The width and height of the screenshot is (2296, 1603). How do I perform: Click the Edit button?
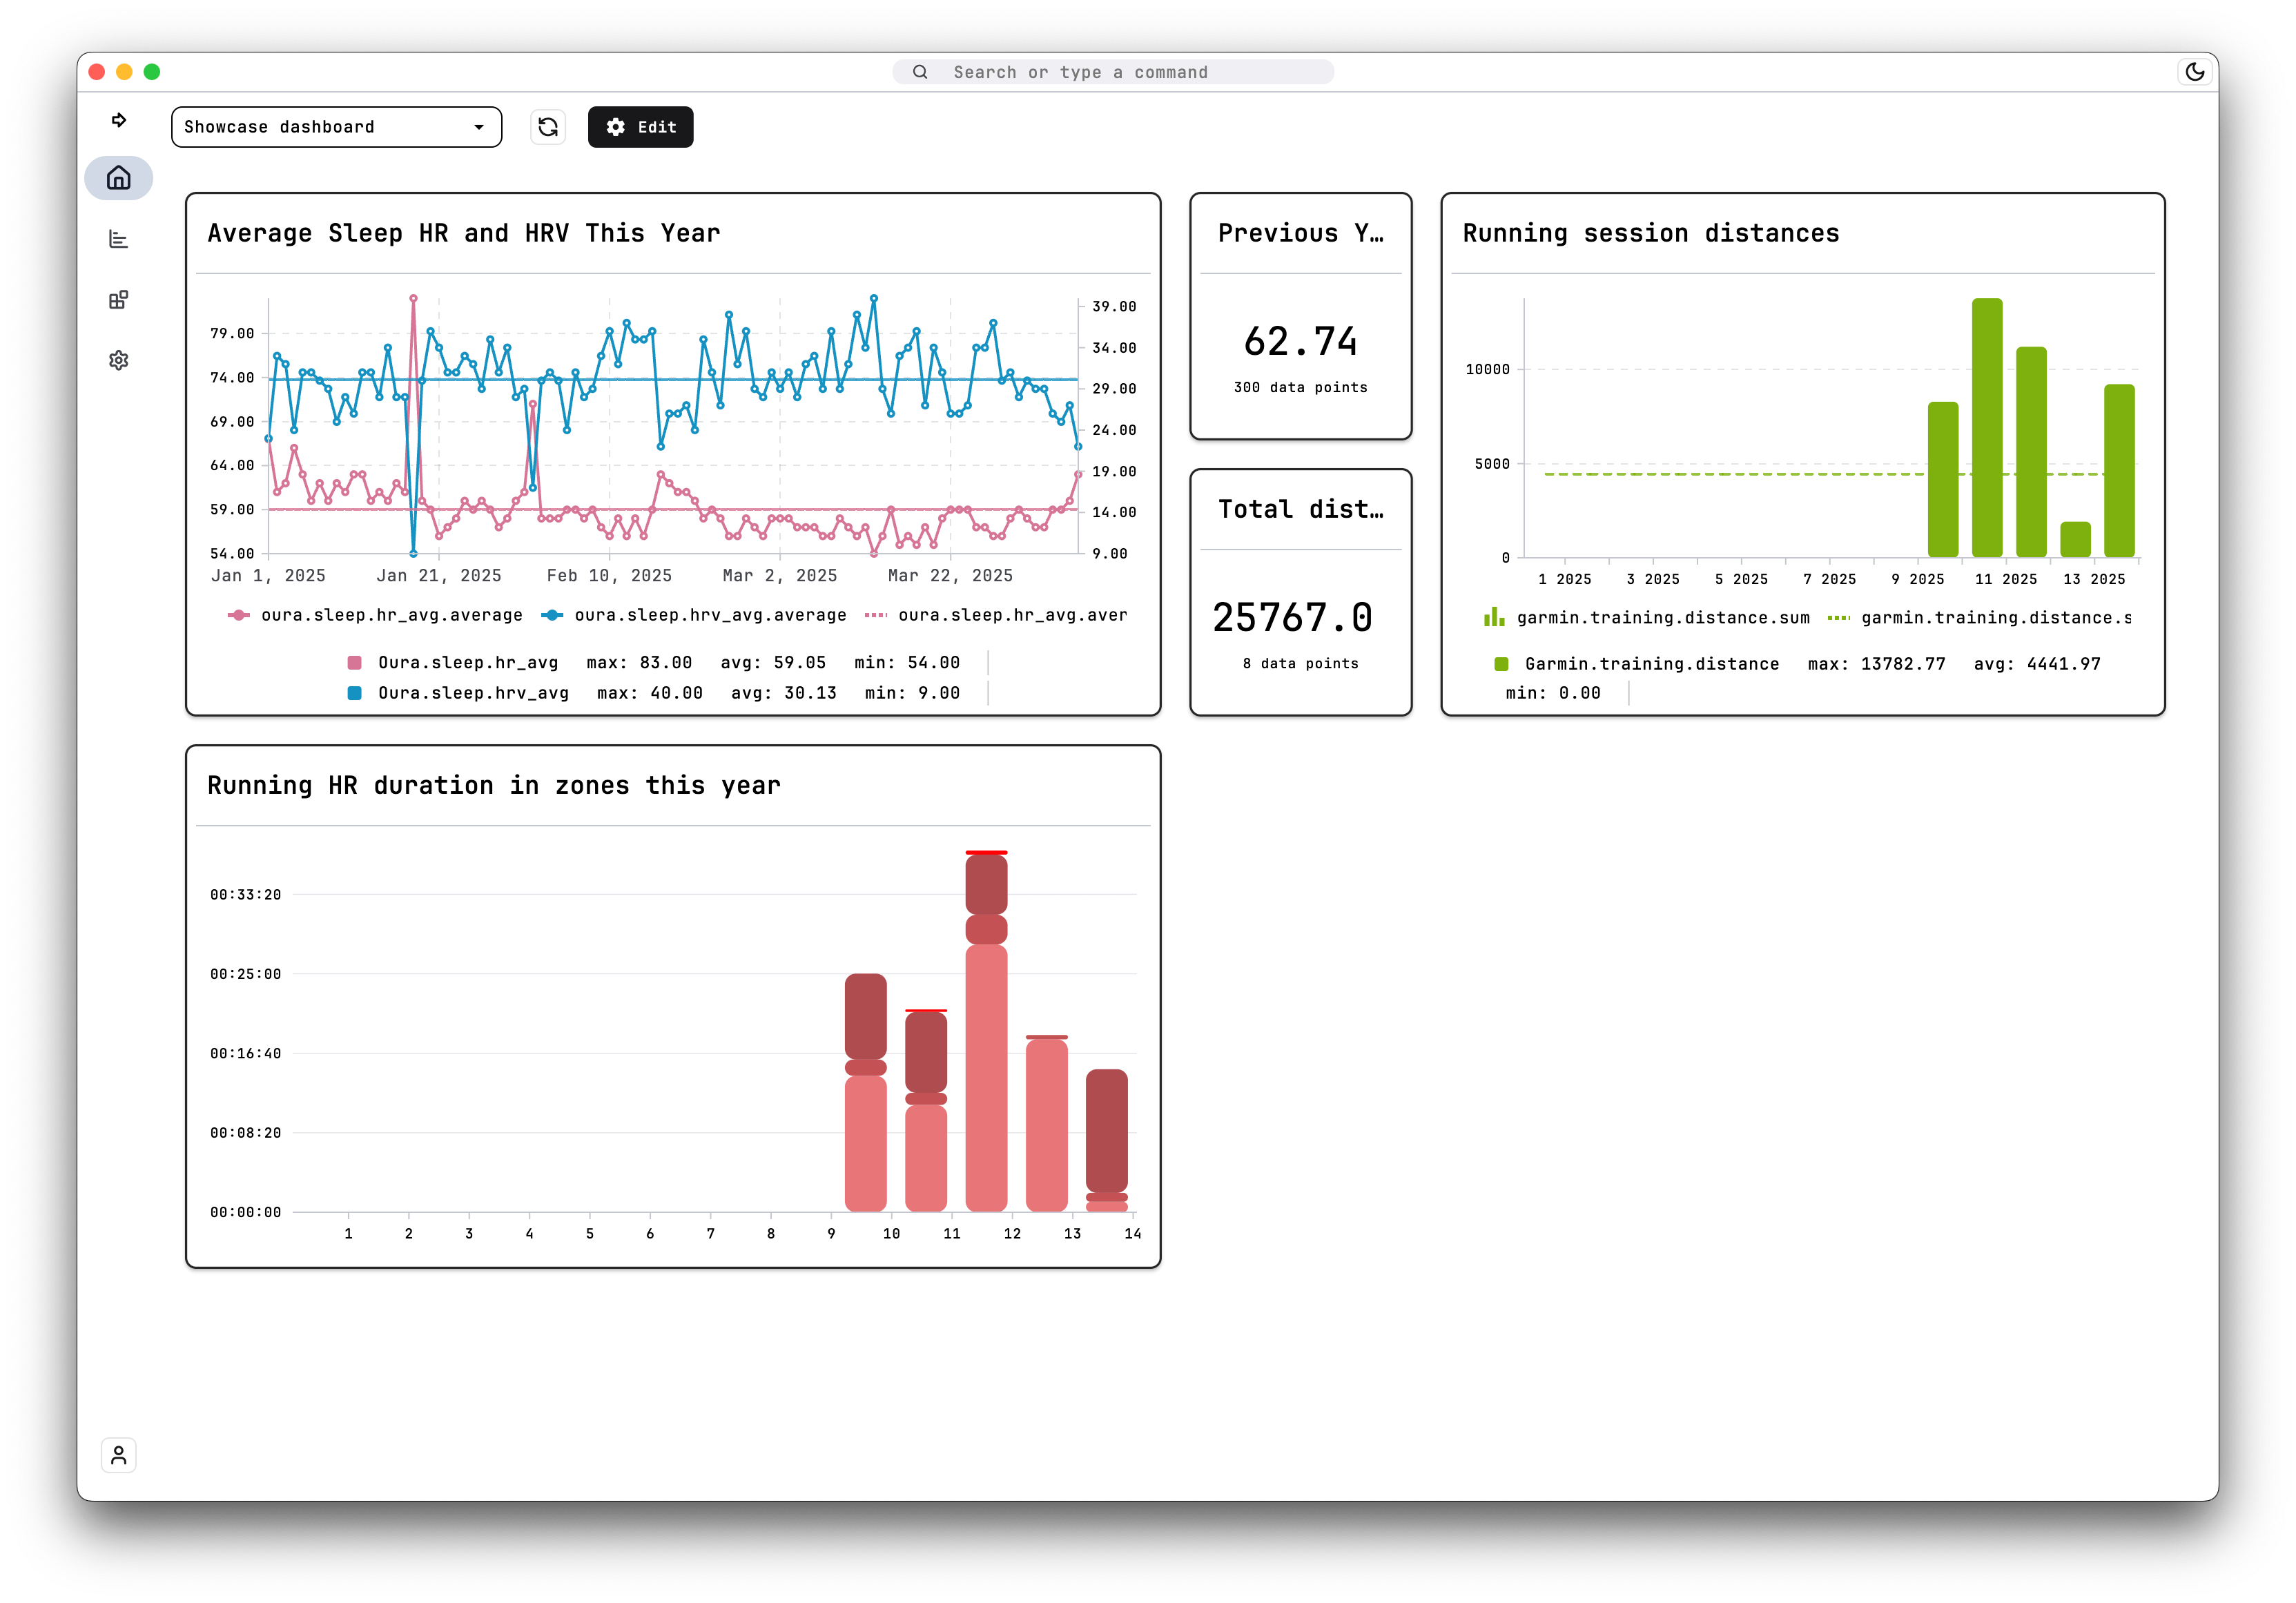[x=640, y=126]
